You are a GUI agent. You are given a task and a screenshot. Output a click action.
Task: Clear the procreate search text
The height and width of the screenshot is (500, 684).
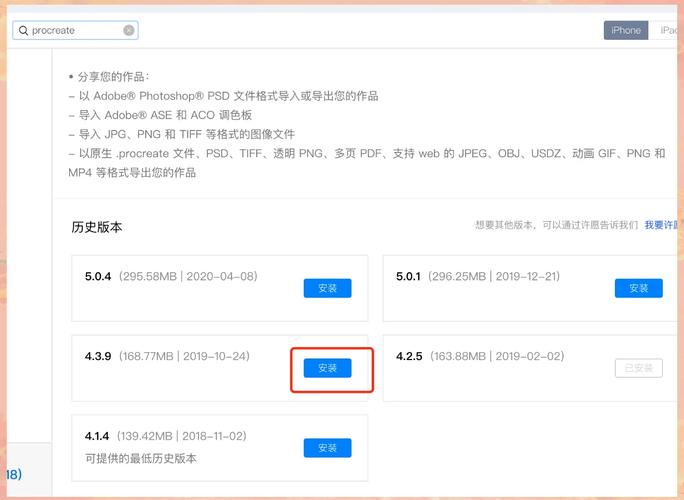[x=129, y=30]
